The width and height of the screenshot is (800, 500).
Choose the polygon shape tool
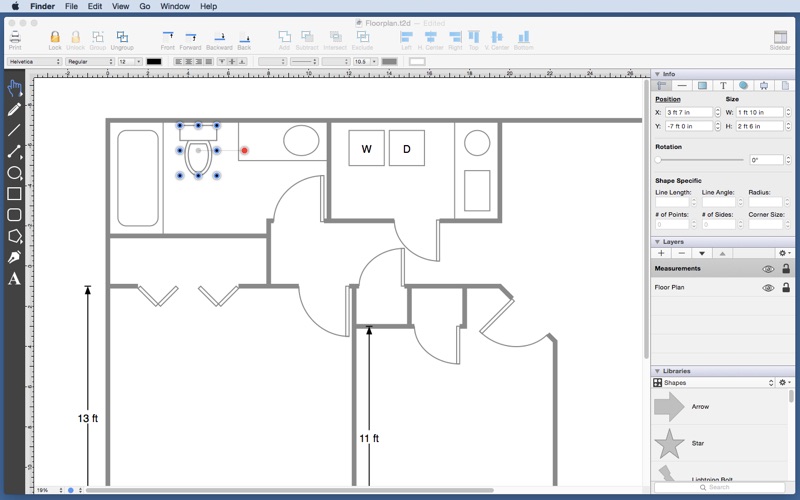coord(14,237)
